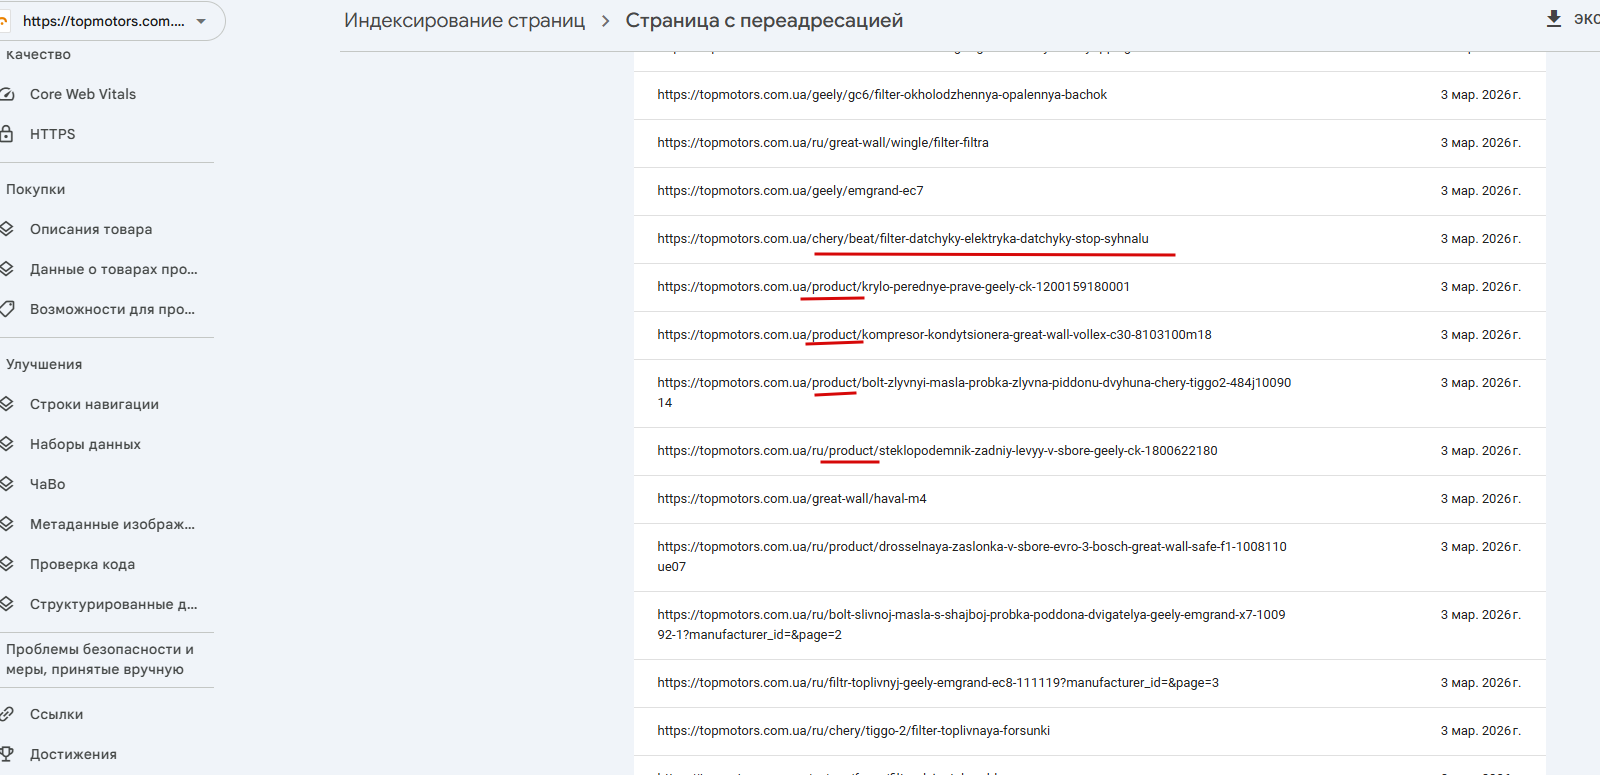Open the topmotors.com property selector dropdown
1600x775 pixels.
pyautogui.click(x=111, y=21)
